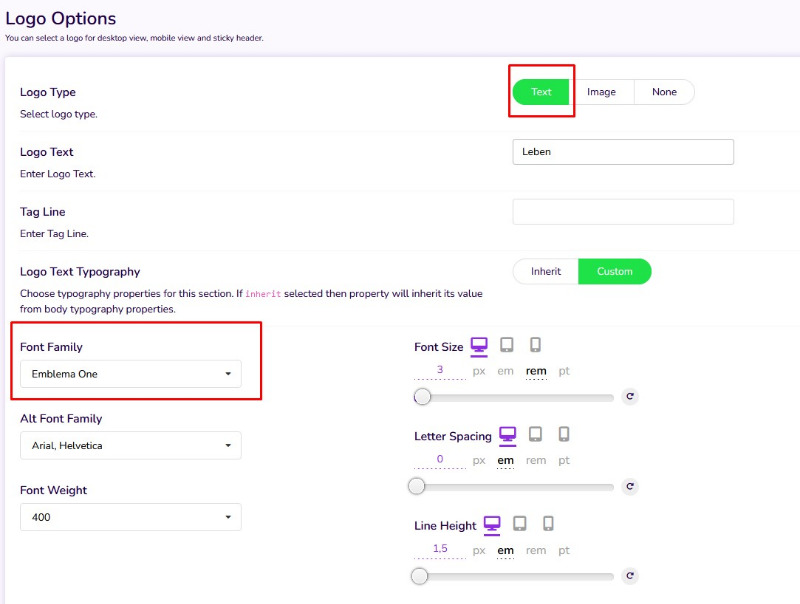
Task: Set Logo Type to None
Action: coord(664,92)
